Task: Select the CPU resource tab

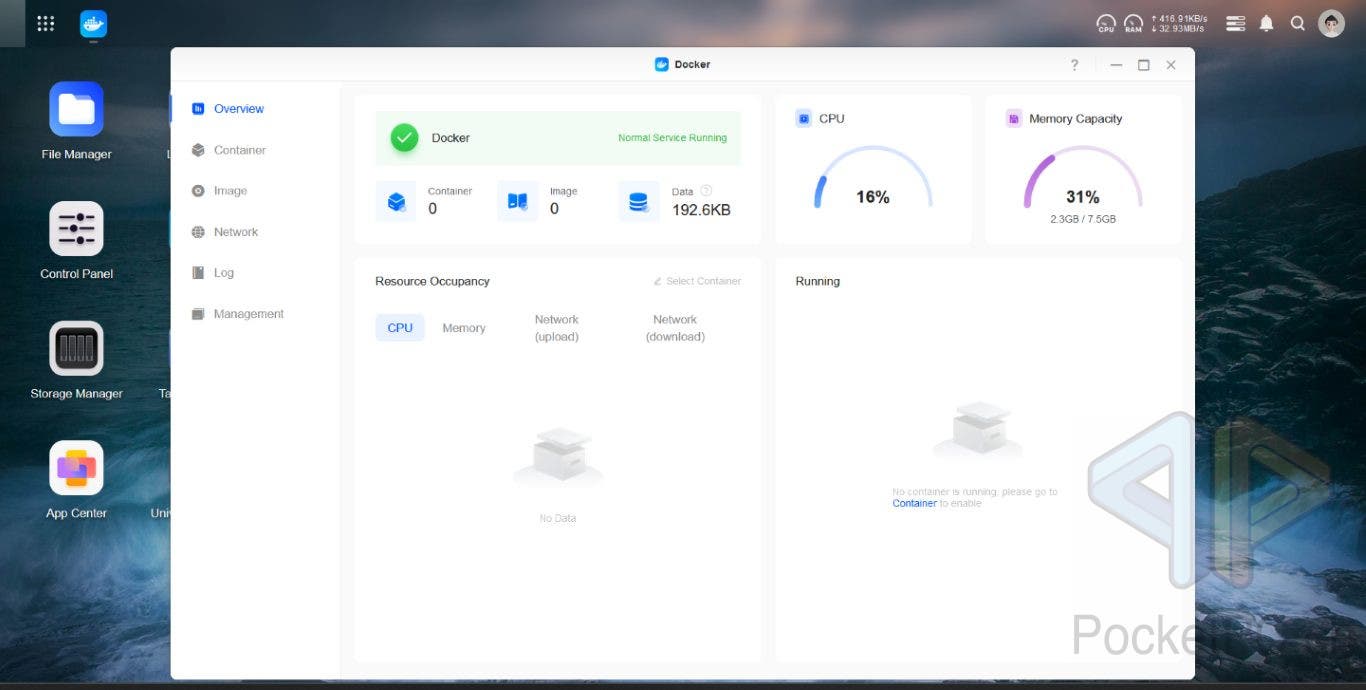Action: (400, 328)
